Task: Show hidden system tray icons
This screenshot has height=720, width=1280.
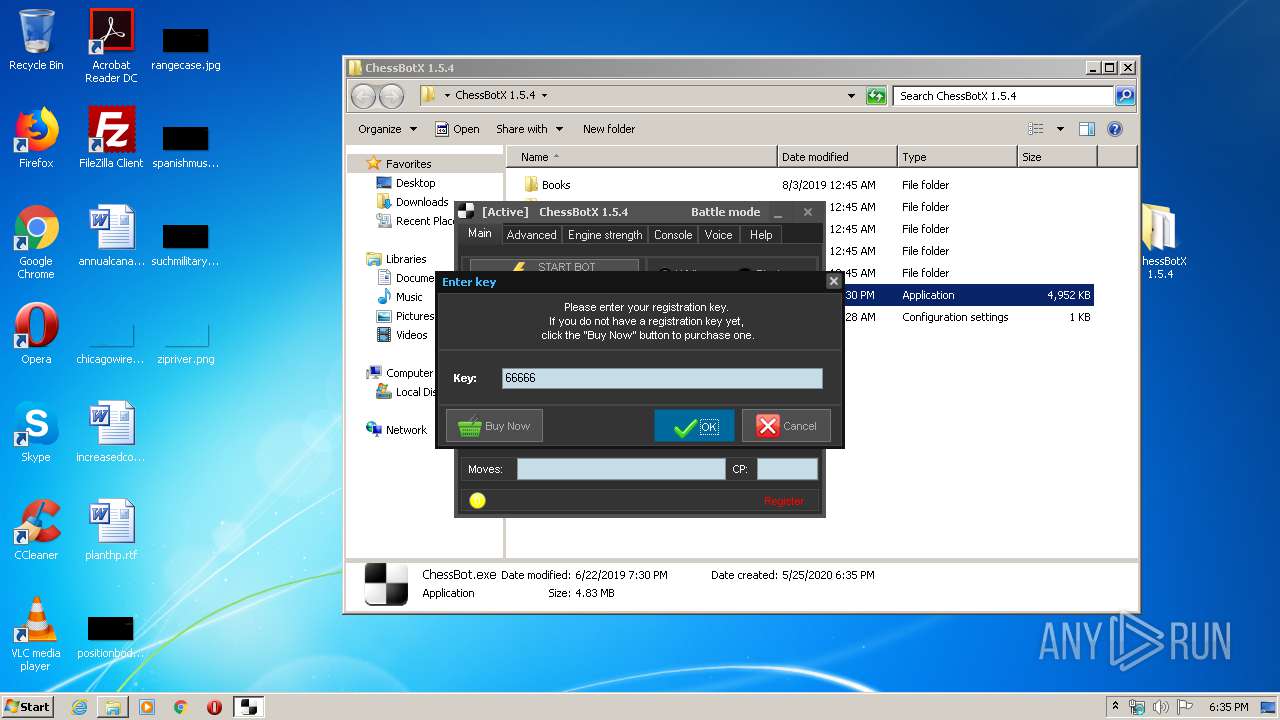Action: click(x=1115, y=706)
